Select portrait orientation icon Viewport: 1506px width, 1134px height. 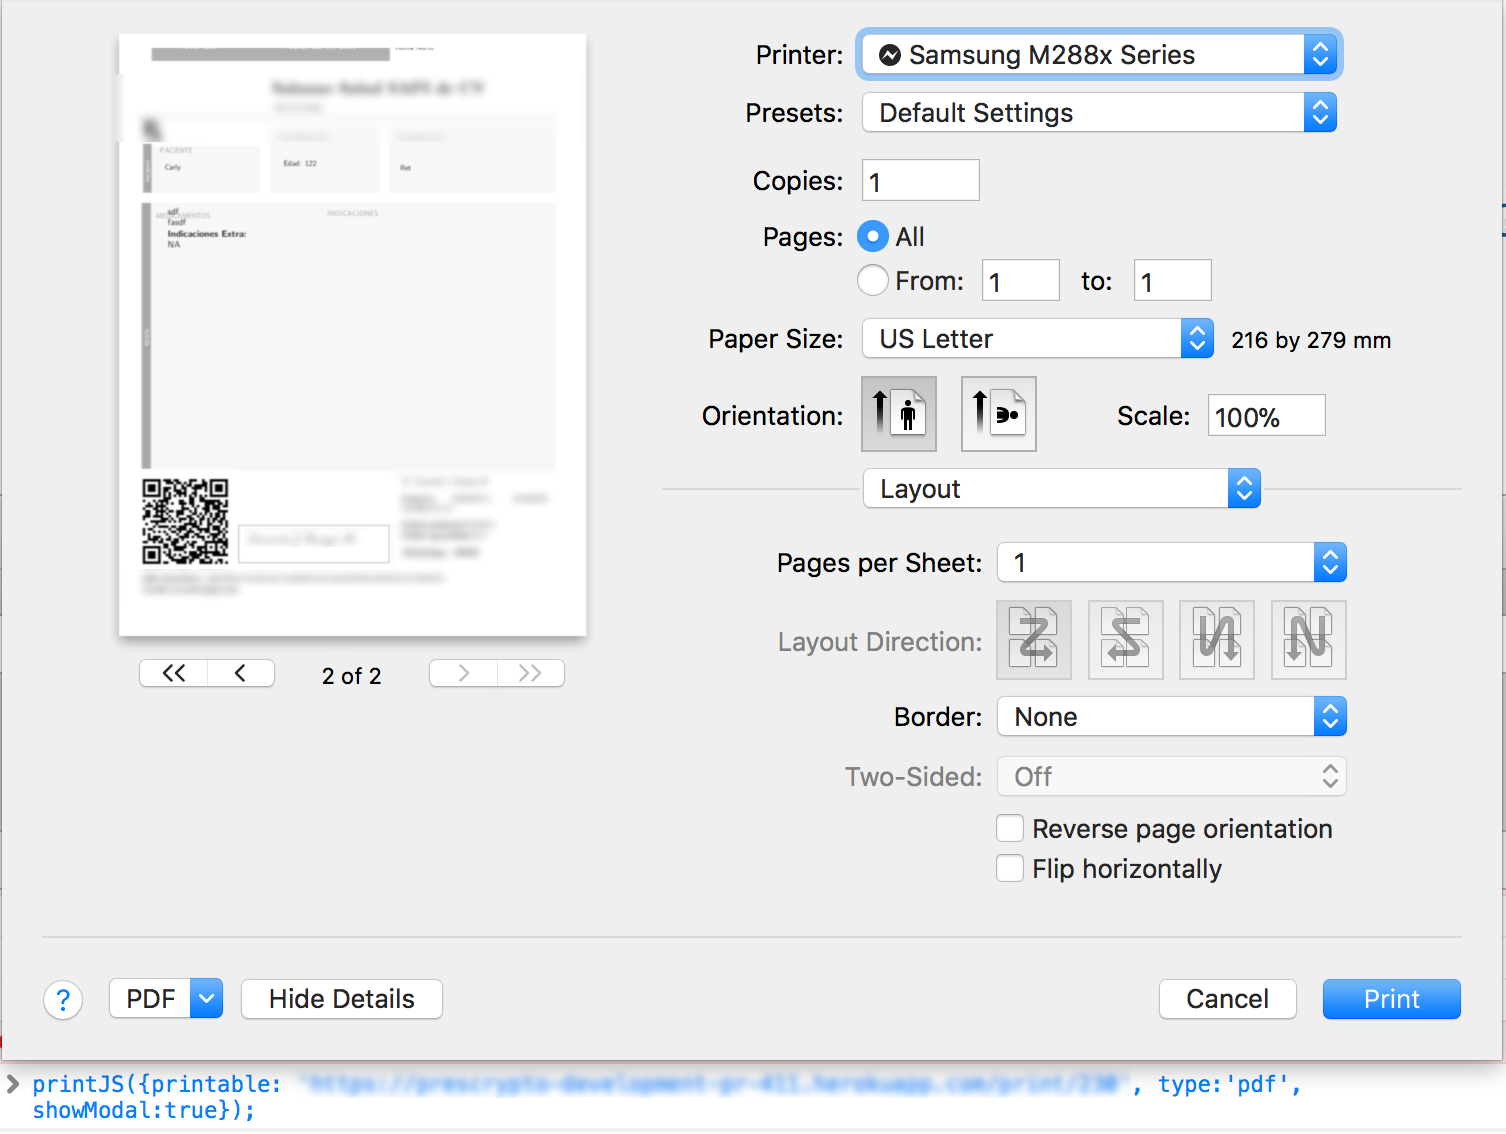coord(899,414)
